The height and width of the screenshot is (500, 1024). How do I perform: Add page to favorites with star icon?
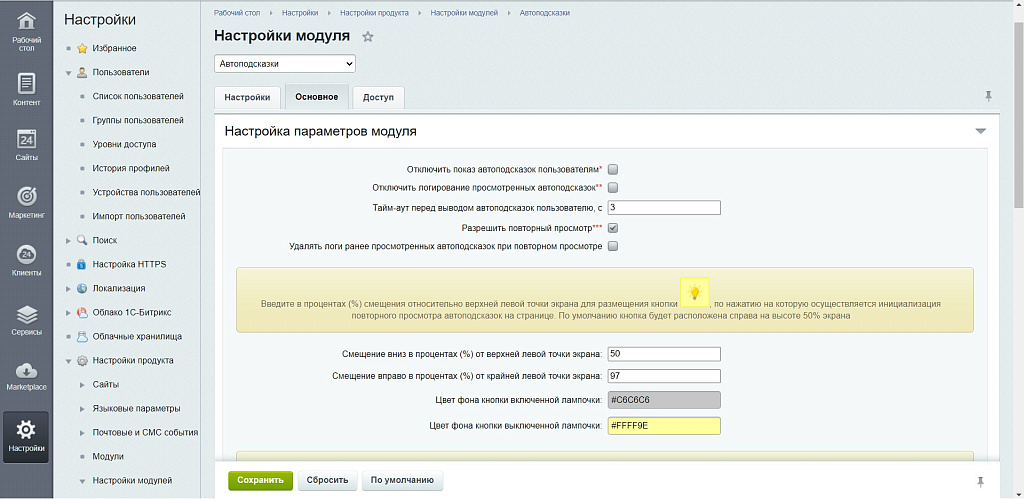[x=367, y=37]
